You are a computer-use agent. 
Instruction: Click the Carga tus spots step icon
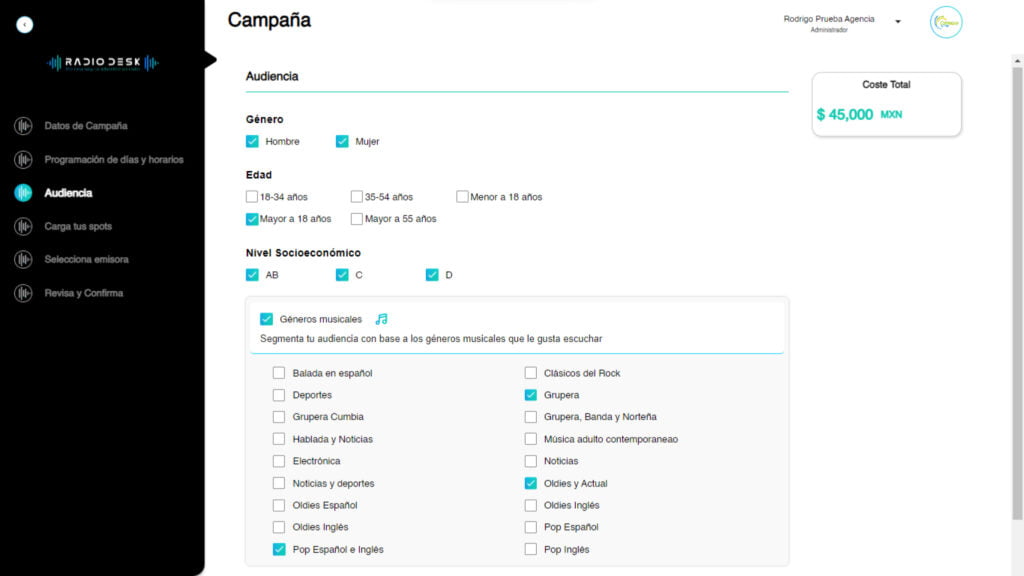[x=24, y=226]
